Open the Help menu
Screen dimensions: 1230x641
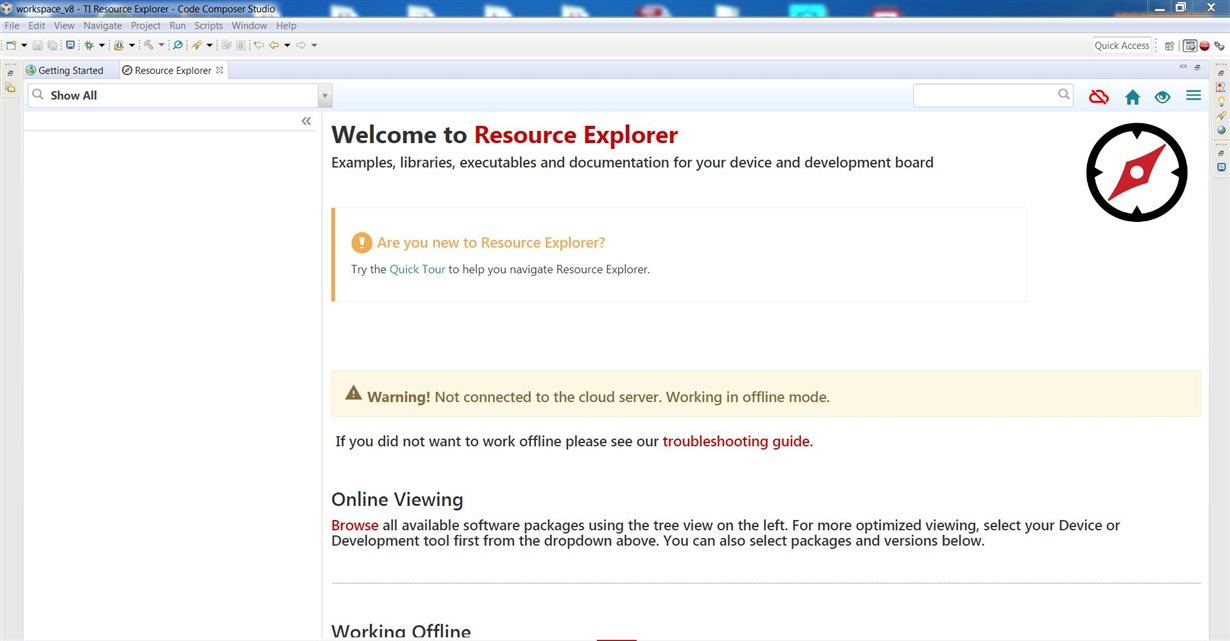286,26
